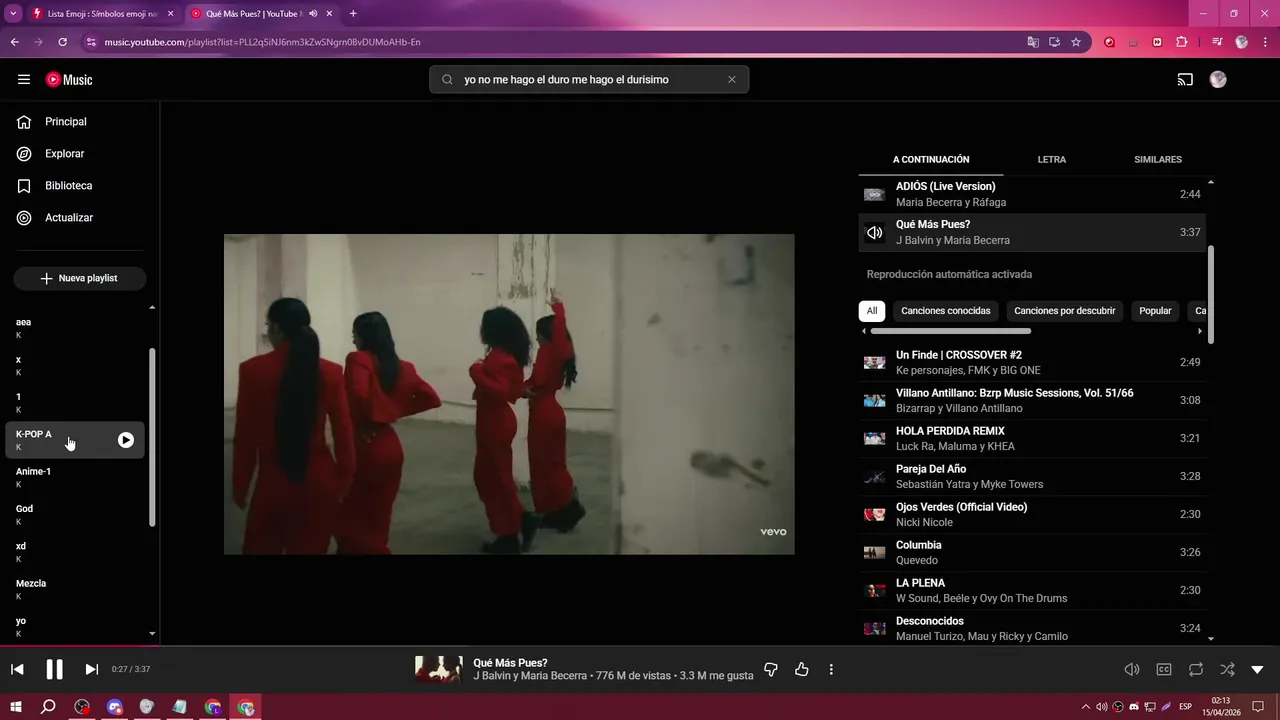1280x720 pixels.
Task: Play LA PLENA track
Action: 1032,590
